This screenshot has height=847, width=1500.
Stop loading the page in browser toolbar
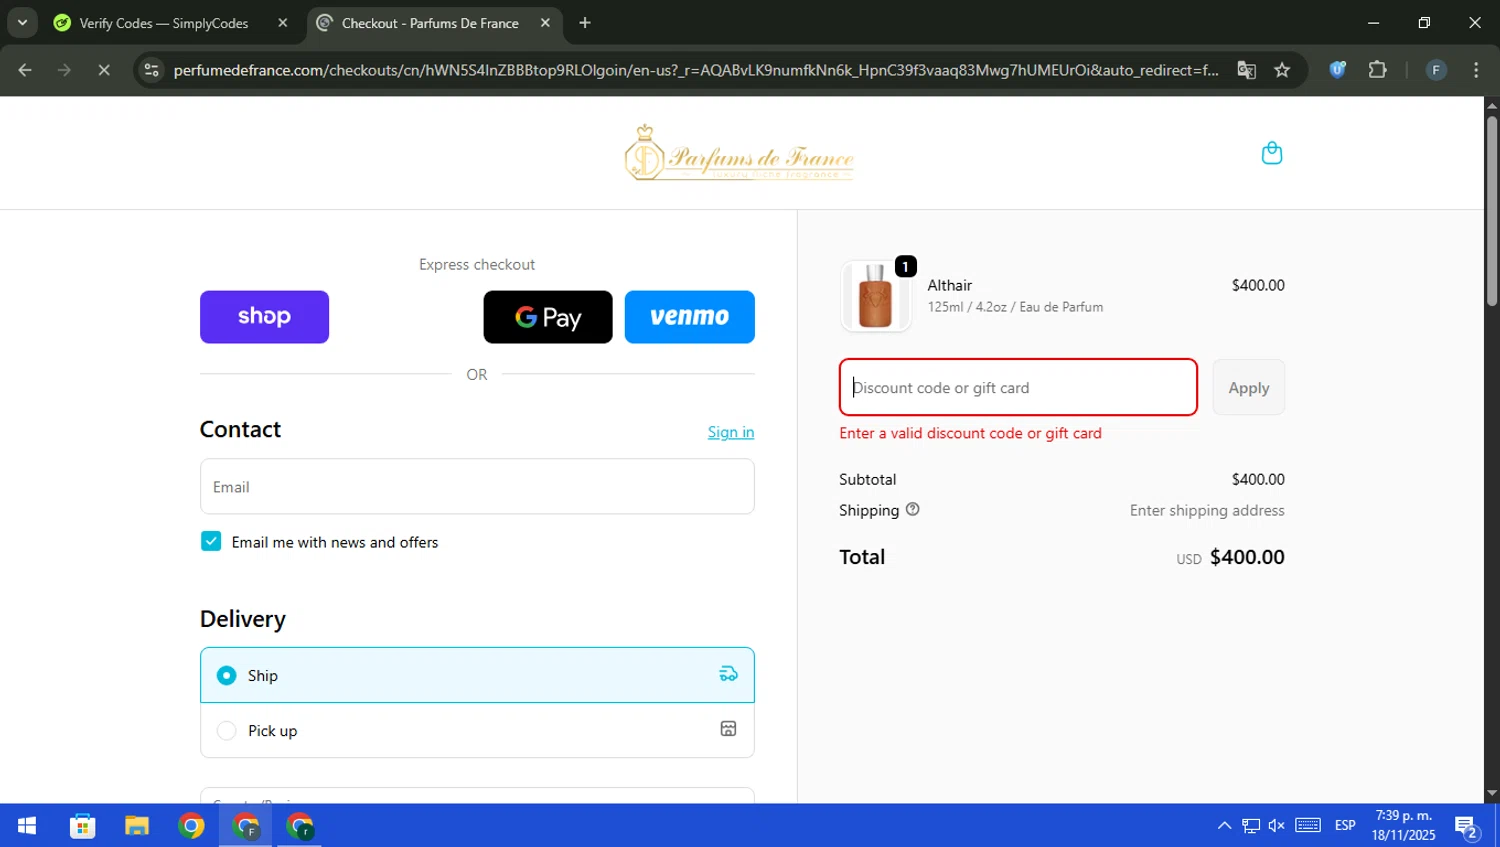point(104,70)
